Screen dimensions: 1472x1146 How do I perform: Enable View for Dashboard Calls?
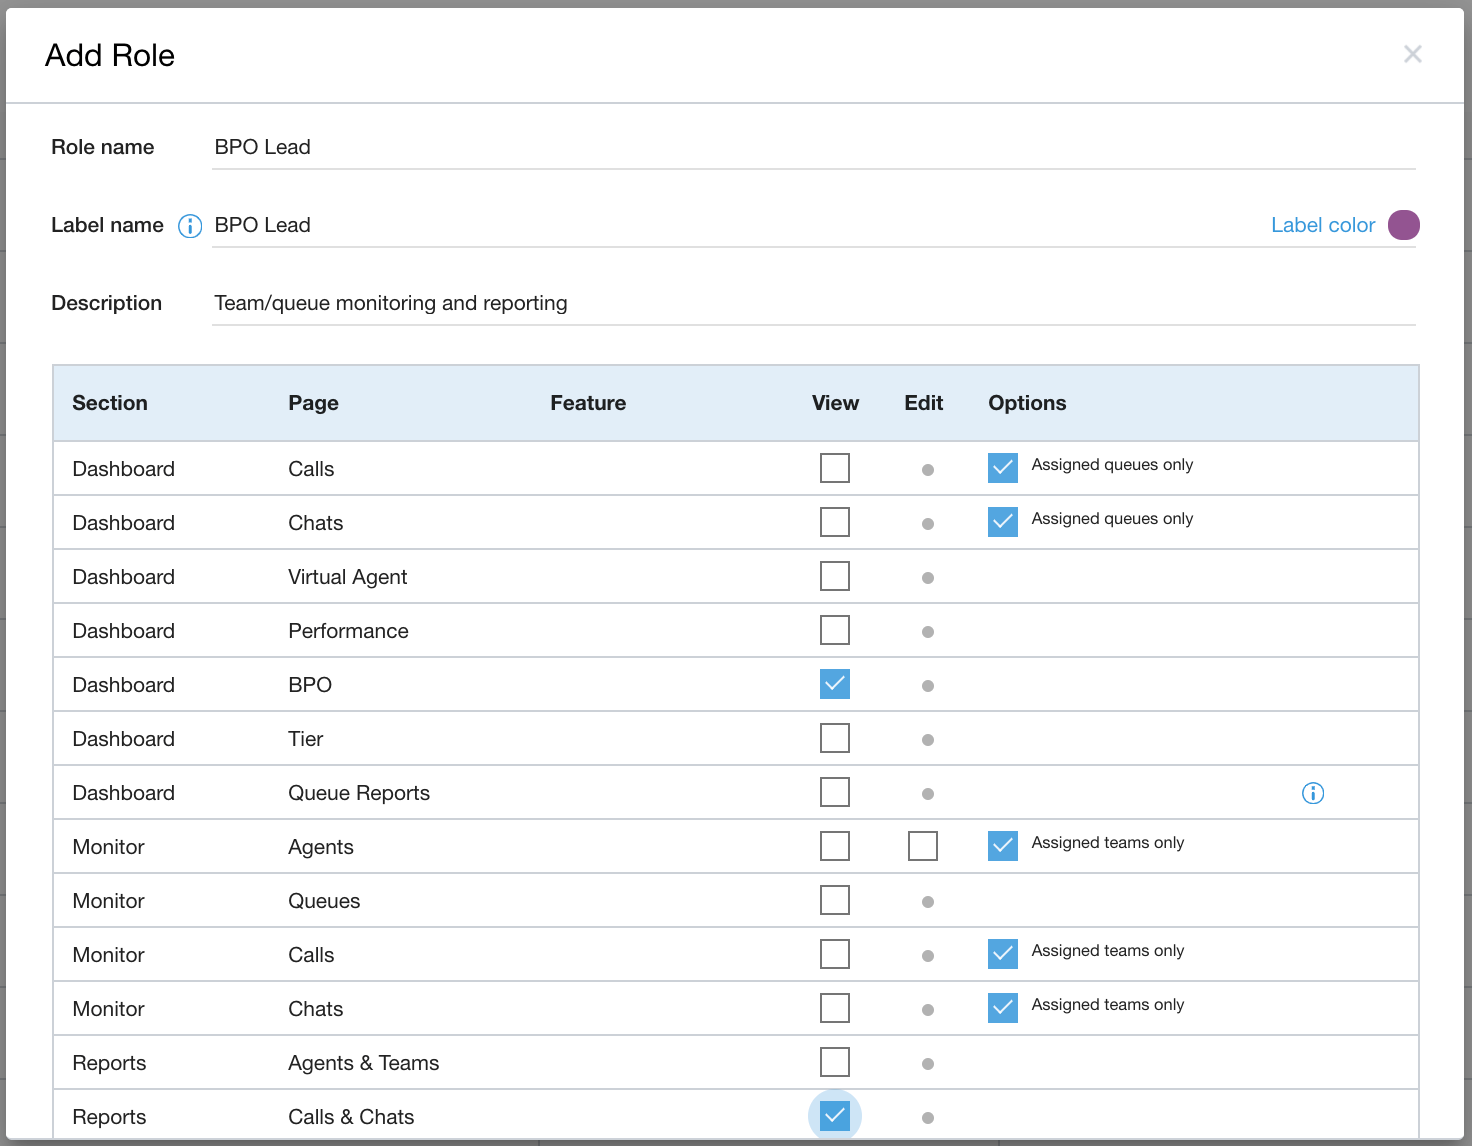(835, 467)
